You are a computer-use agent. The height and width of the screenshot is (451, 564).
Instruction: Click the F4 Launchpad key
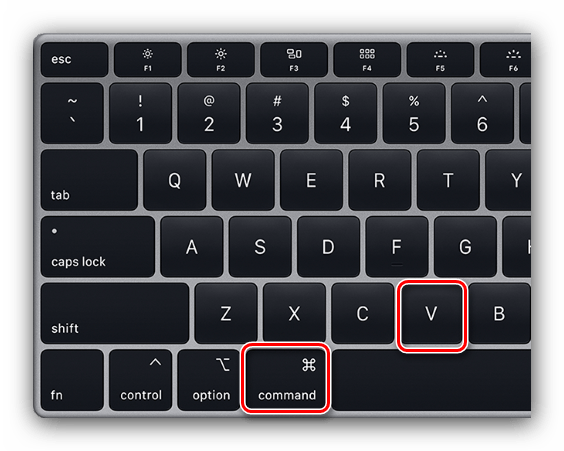367,59
